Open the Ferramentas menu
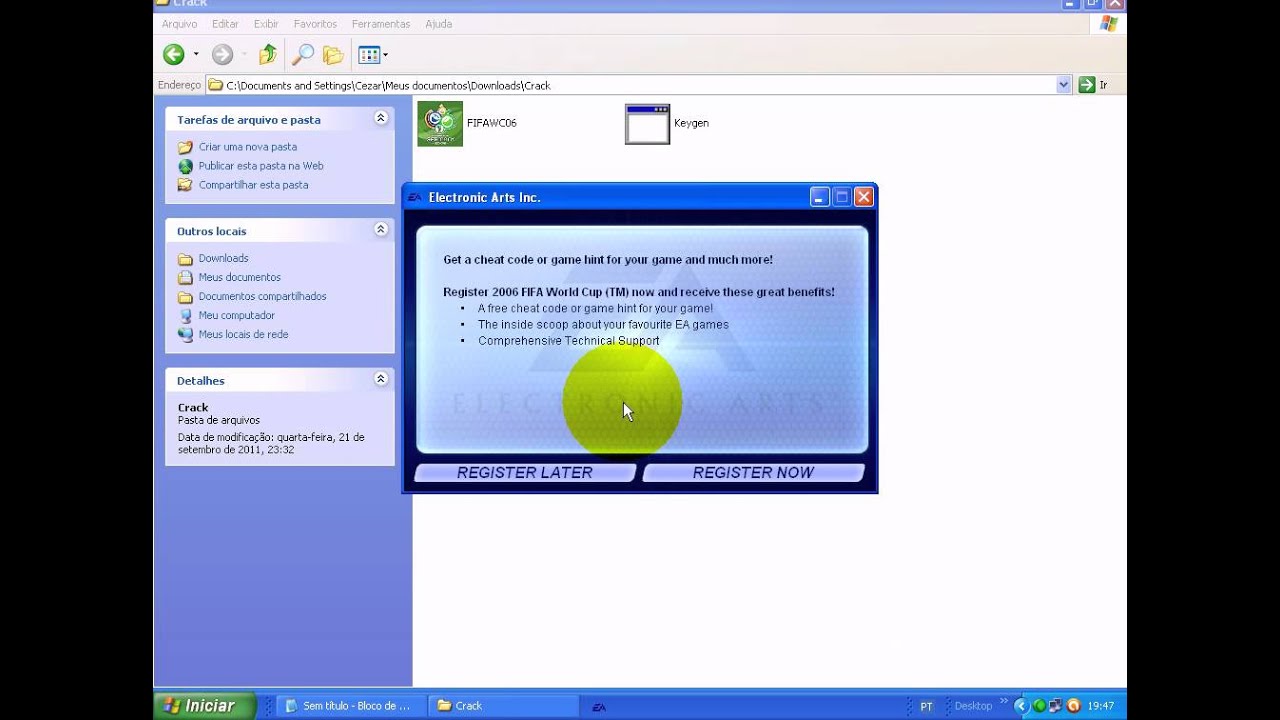 coord(380,23)
